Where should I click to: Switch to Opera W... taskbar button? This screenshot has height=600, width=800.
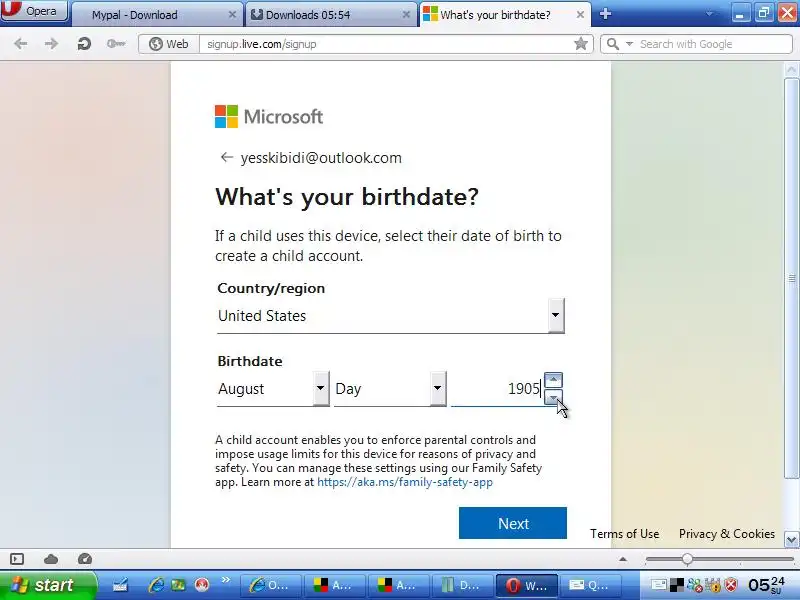tap(527, 585)
